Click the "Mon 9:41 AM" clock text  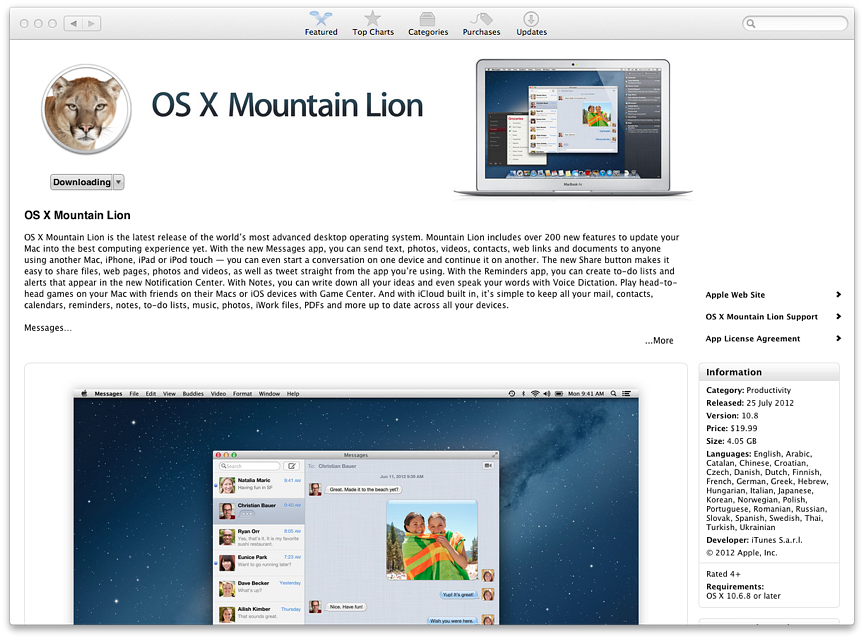[586, 394]
